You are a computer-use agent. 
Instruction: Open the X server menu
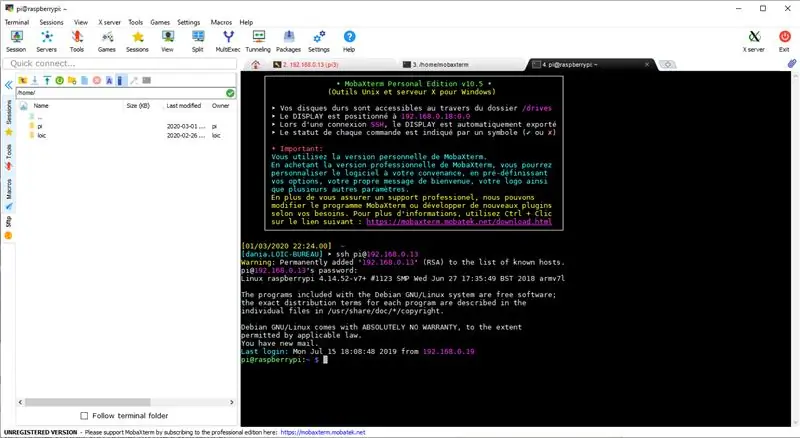pyautogui.click(x=110, y=22)
